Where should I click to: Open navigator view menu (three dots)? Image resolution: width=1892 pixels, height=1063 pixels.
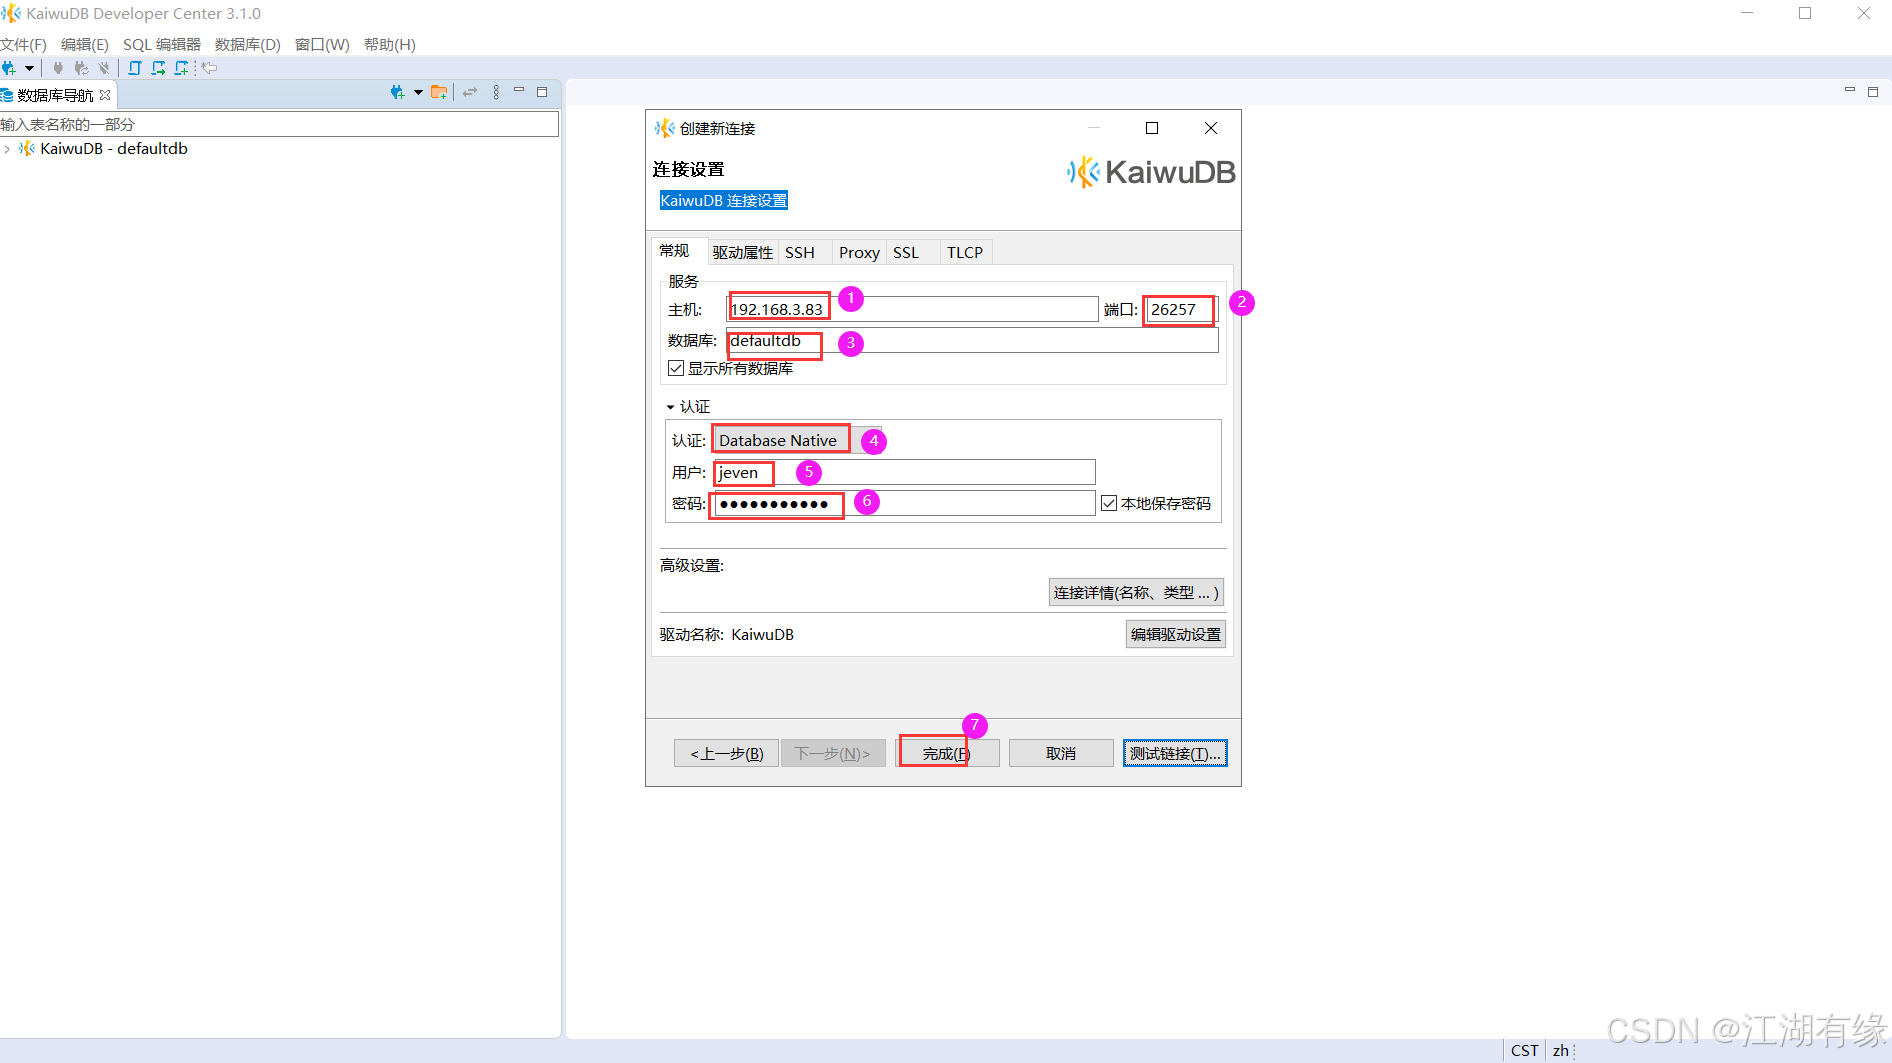tap(496, 92)
